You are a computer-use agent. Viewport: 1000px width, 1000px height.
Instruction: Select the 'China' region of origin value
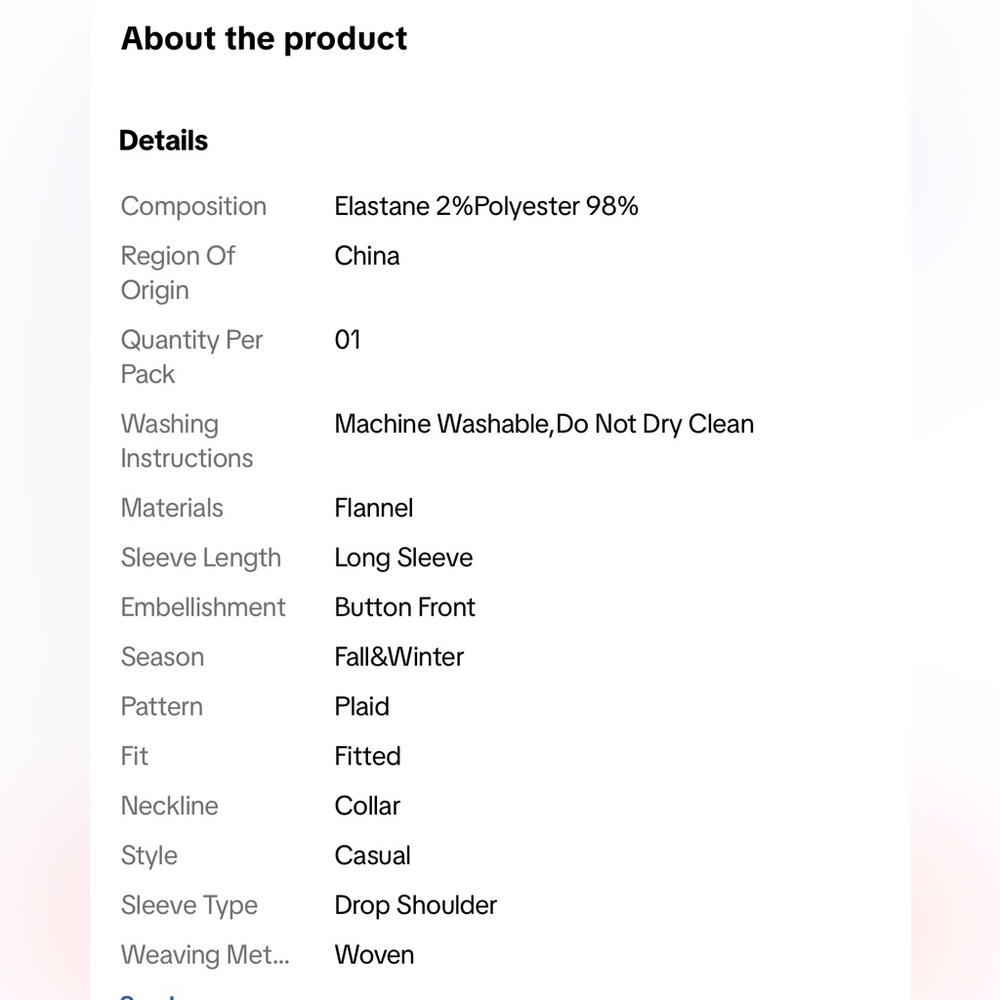pyautogui.click(x=367, y=256)
